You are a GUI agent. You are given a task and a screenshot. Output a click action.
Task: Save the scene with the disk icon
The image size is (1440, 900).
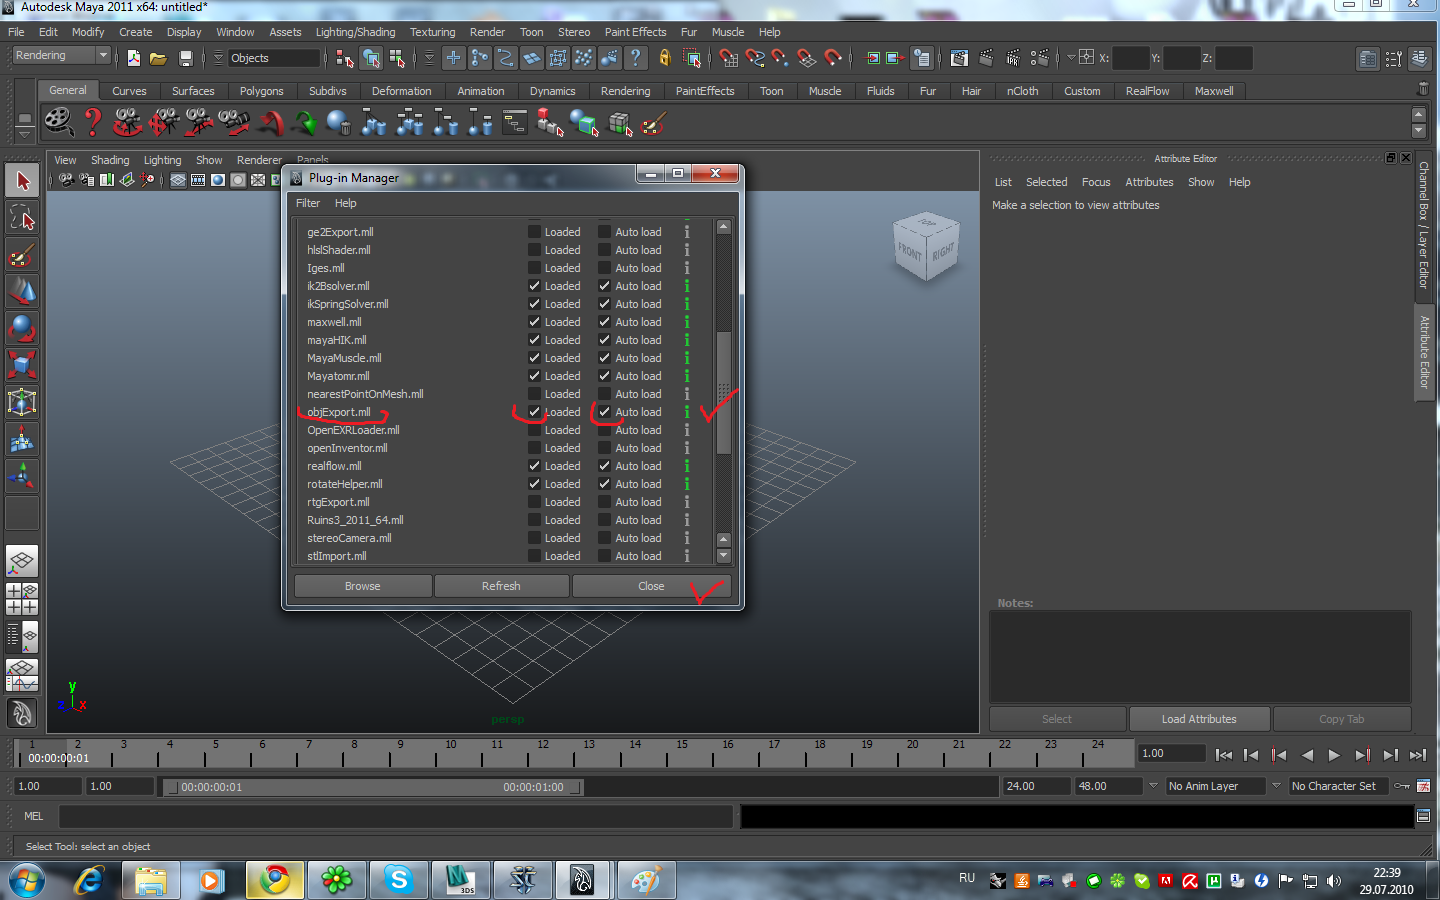point(185,58)
